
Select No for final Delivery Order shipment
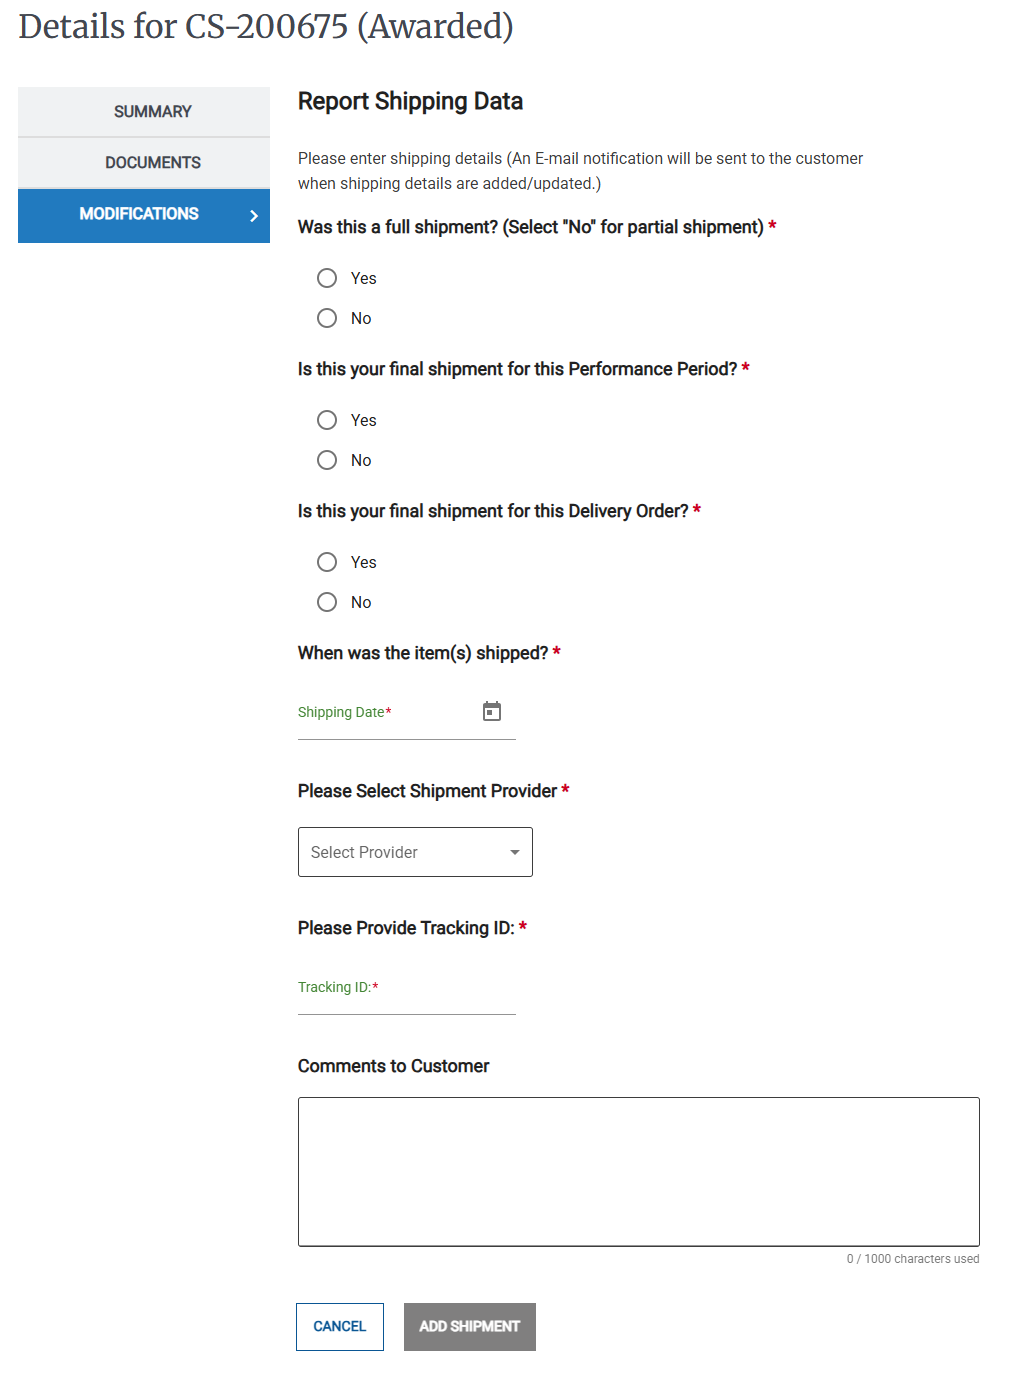point(326,601)
